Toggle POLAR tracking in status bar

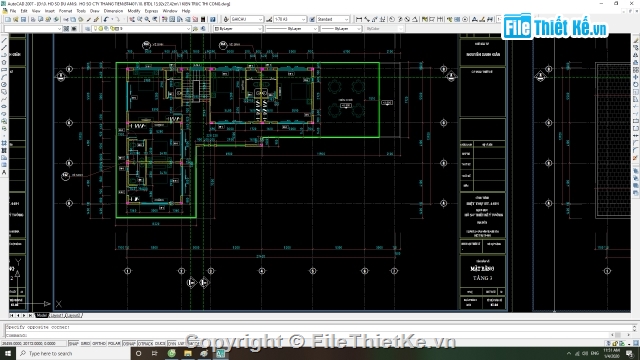(114, 344)
